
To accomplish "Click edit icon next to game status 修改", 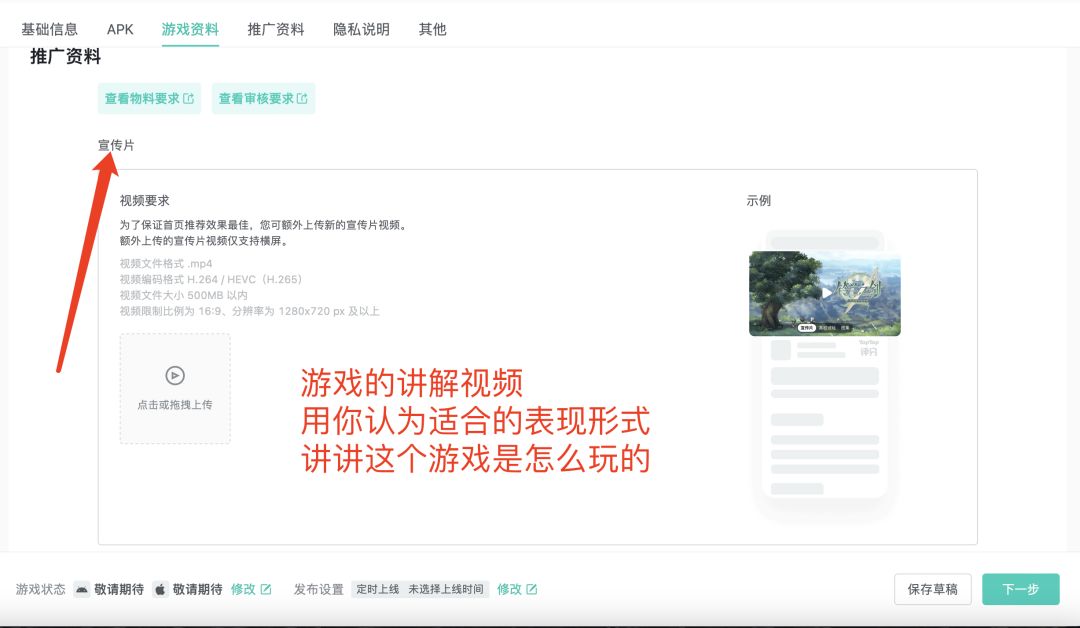I will [x=266, y=589].
